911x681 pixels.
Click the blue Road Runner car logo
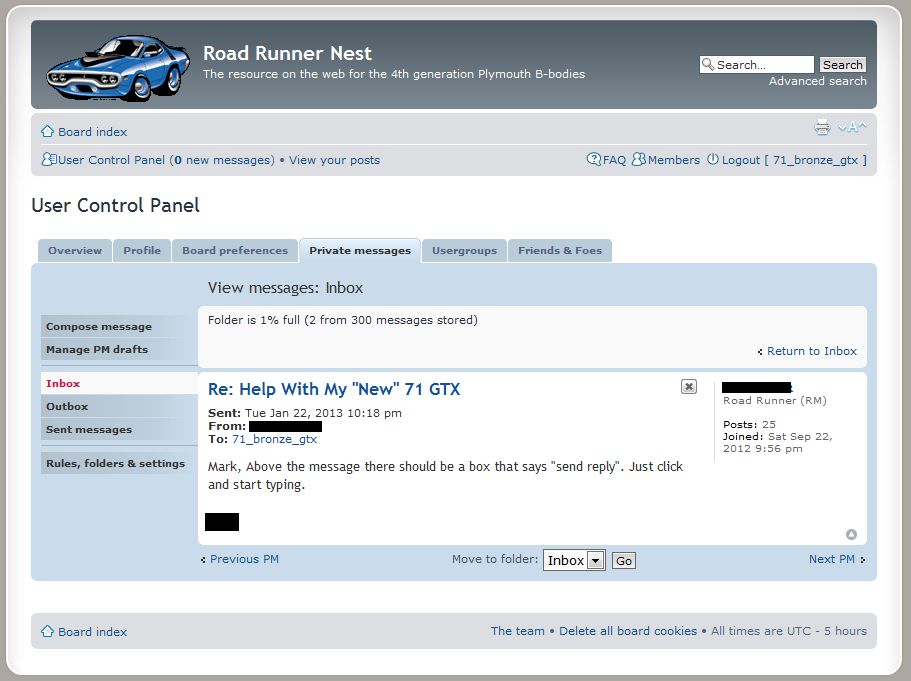click(117, 67)
